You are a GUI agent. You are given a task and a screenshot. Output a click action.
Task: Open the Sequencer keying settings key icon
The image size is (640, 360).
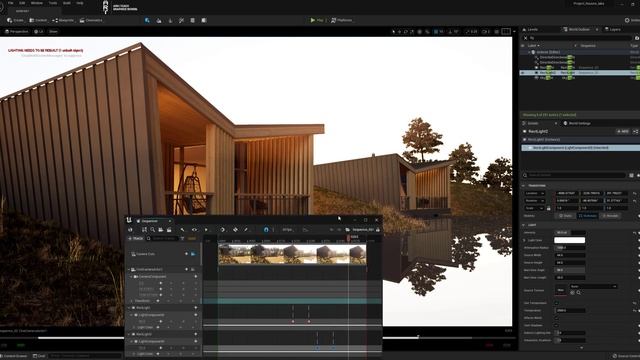(x=222, y=230)
